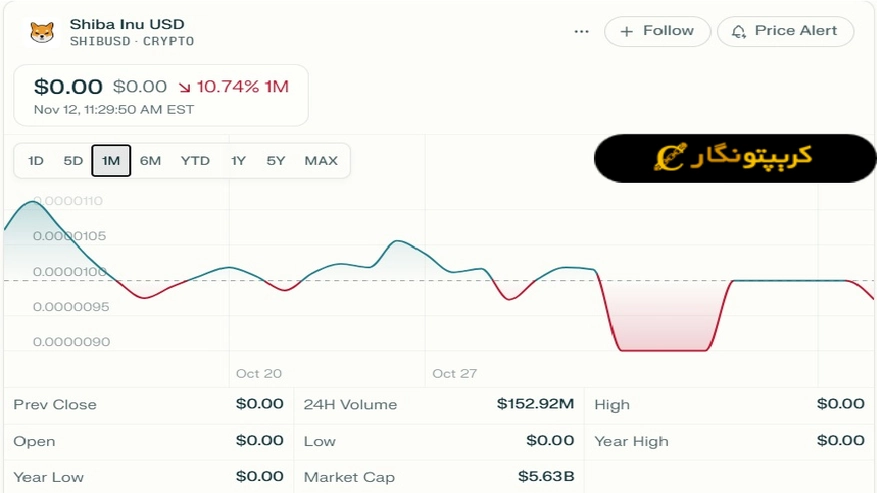Open the three-dots more options menu

click(x=582, y=32)
